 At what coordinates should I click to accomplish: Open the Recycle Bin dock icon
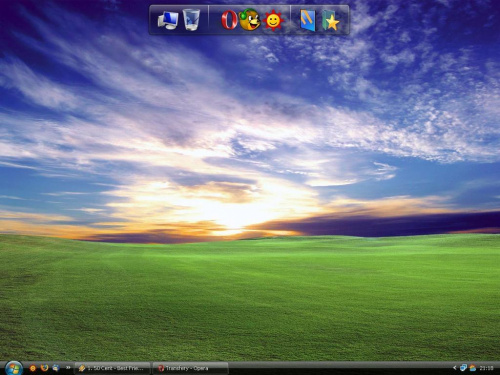191,20
